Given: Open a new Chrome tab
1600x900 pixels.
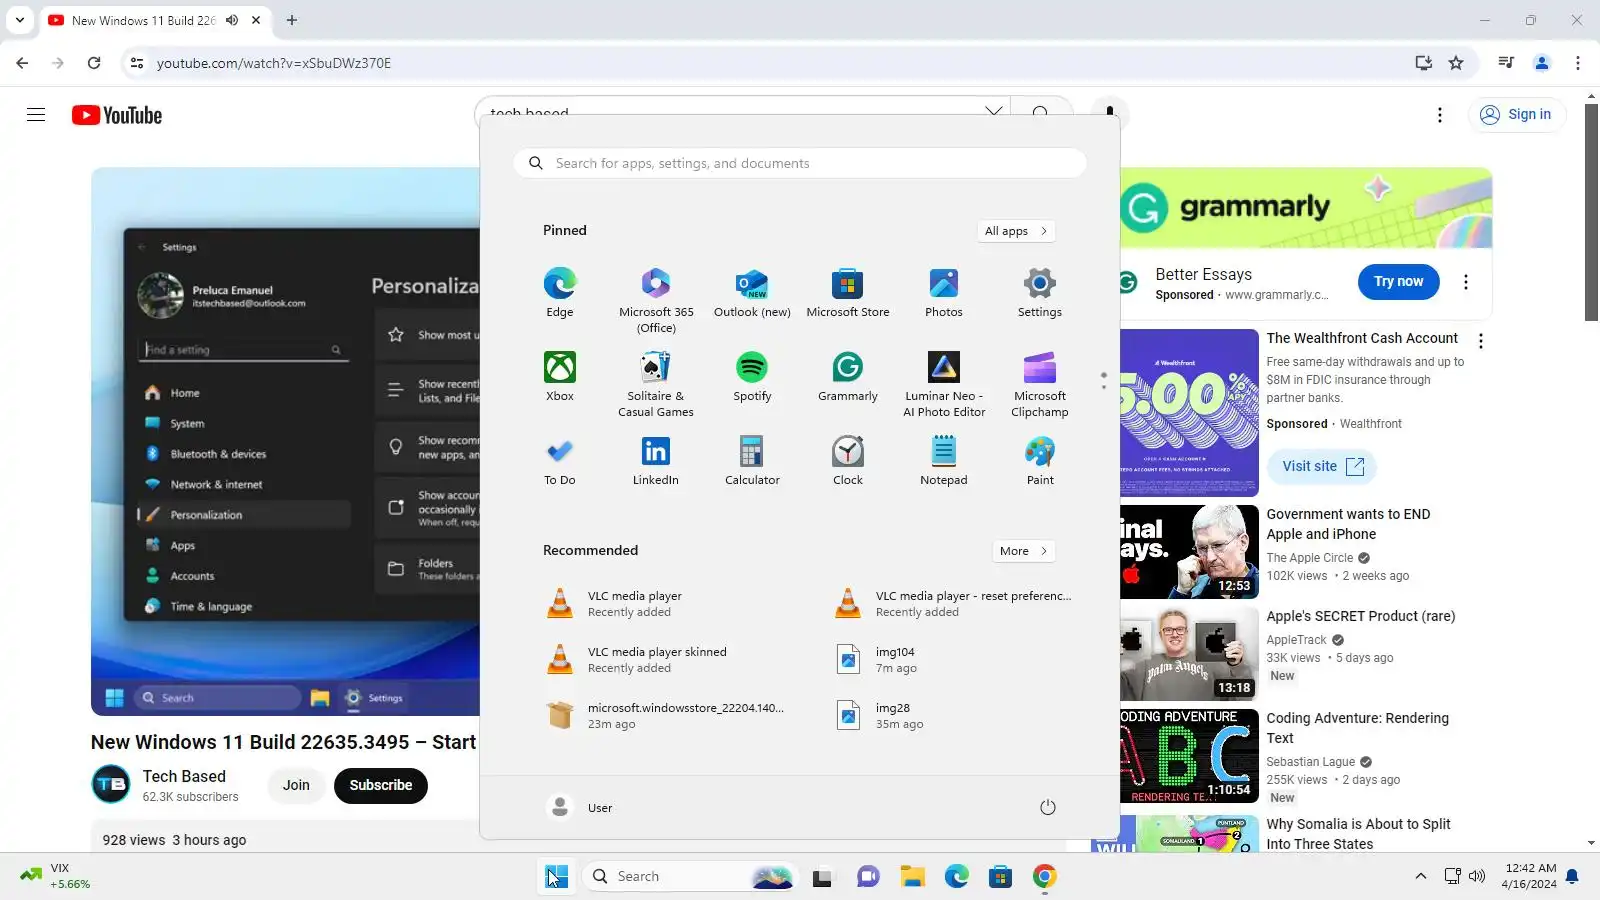Looking at the screenshot, I should click(292, 20).
